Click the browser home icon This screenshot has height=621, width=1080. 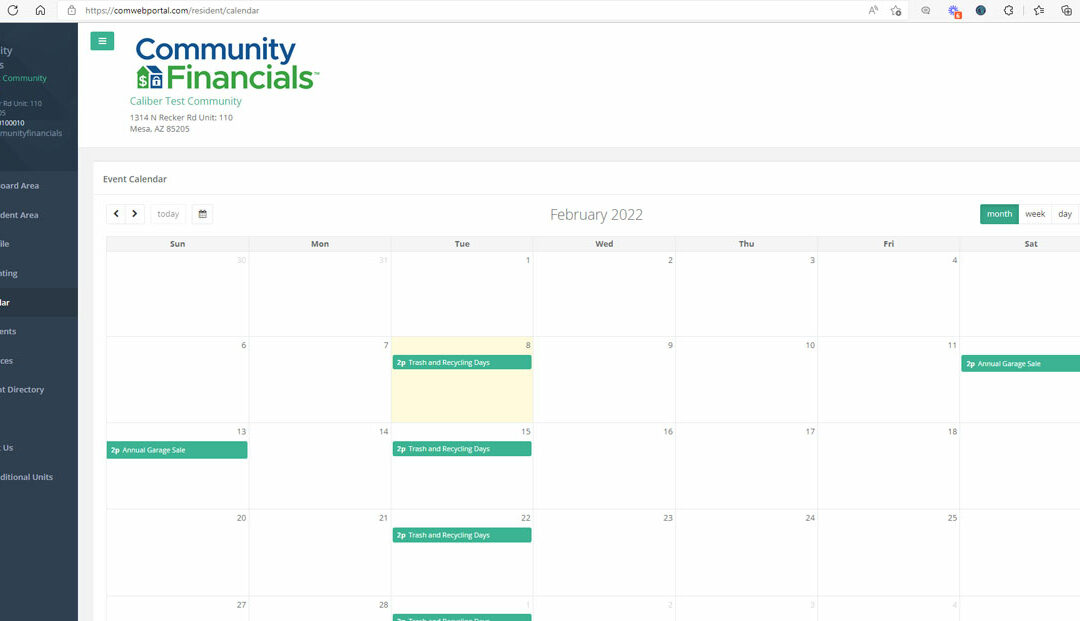point(40,10)
